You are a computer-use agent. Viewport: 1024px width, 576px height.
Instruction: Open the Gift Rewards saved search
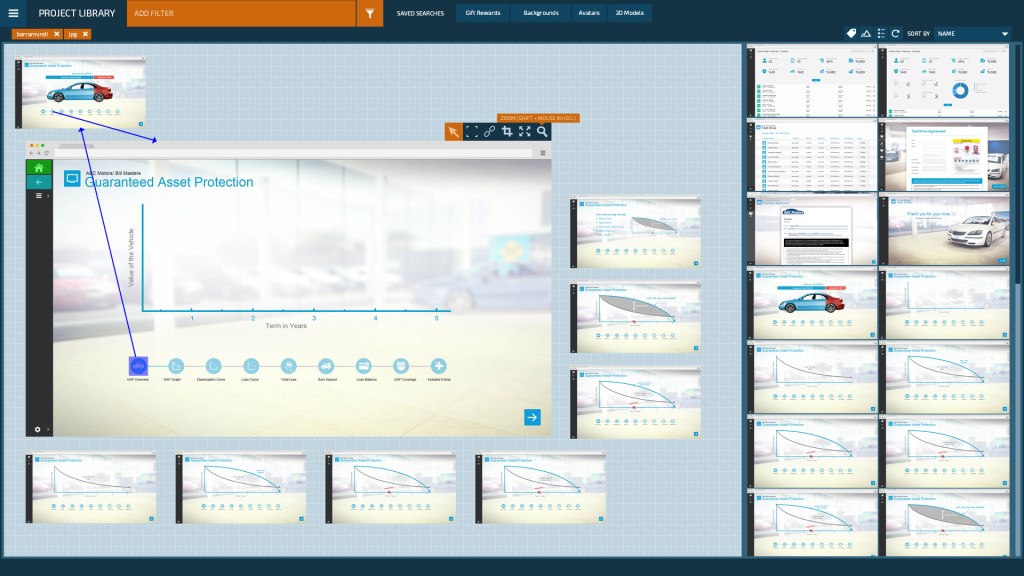[x=482, y=13]
